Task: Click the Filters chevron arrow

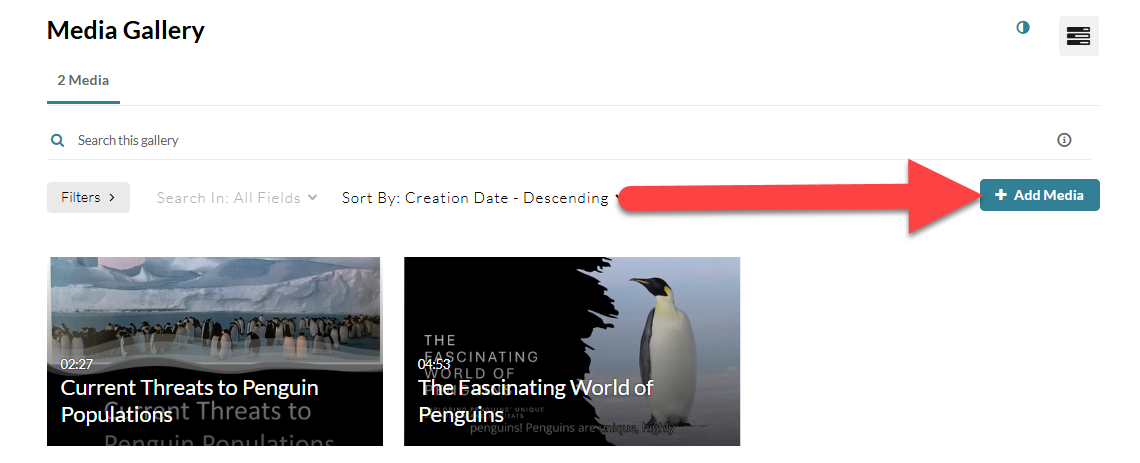Action: point(112,198)
